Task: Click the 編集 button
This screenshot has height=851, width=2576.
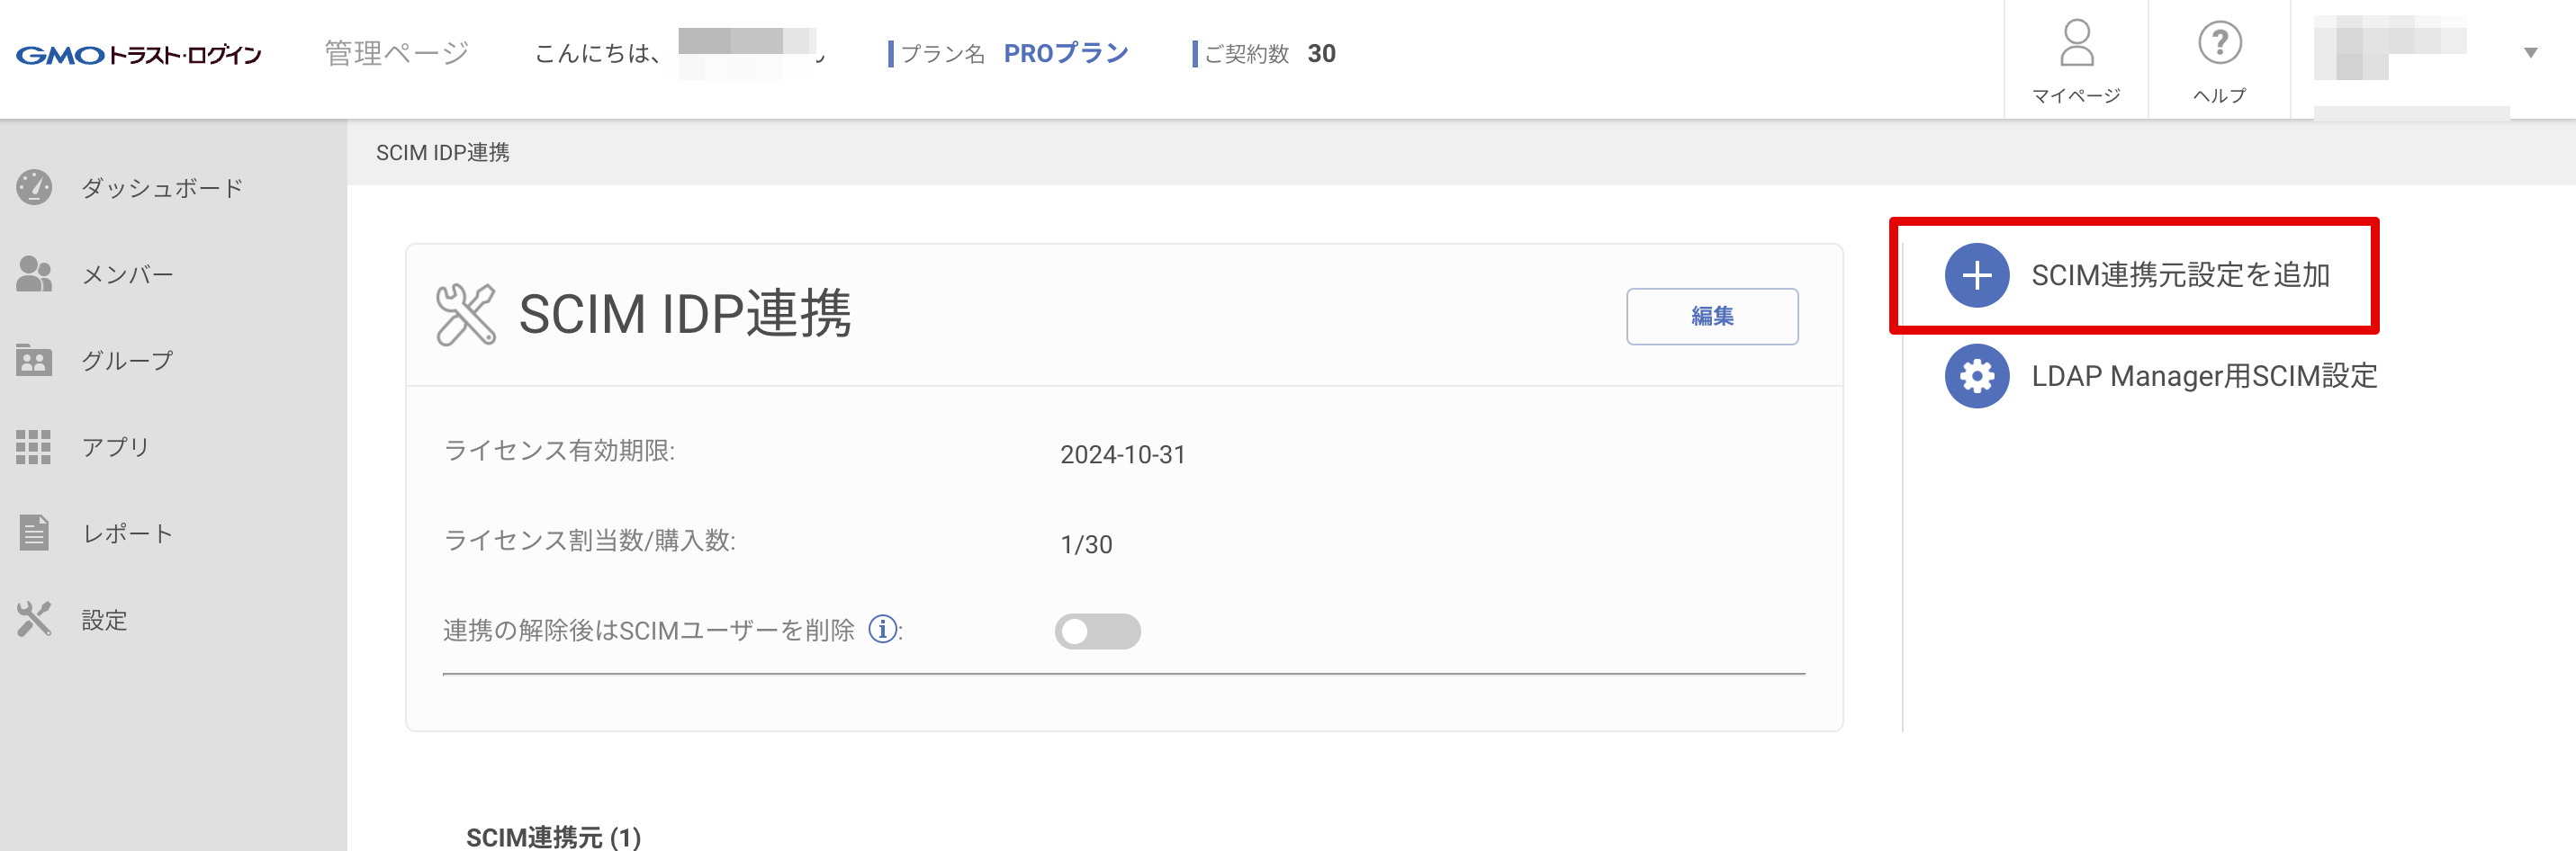Action: (1711, 316)
